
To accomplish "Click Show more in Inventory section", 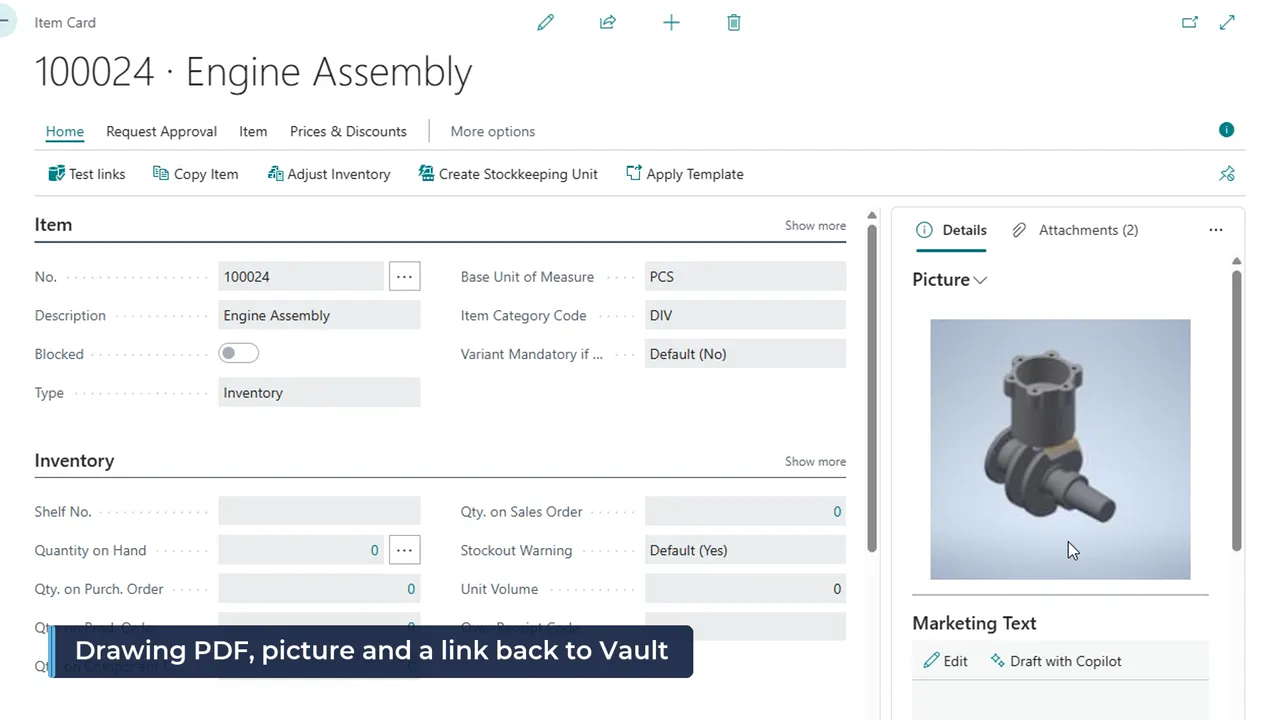I will click(815, 461).
